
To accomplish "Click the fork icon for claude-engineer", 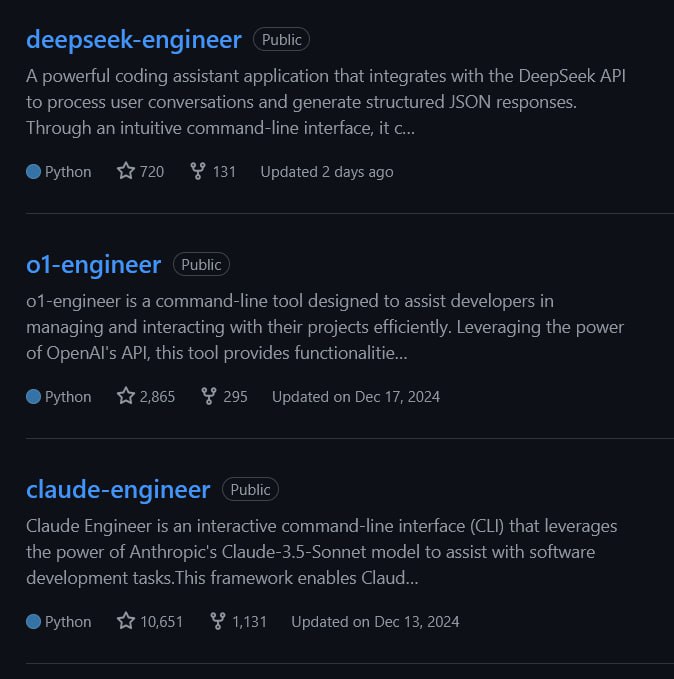I will pos(217,621).
